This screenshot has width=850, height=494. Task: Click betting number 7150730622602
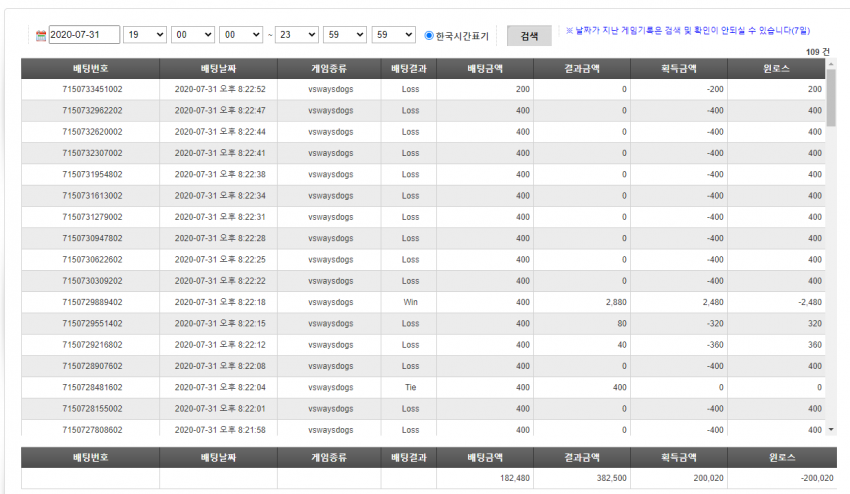[x=92, y=260]
